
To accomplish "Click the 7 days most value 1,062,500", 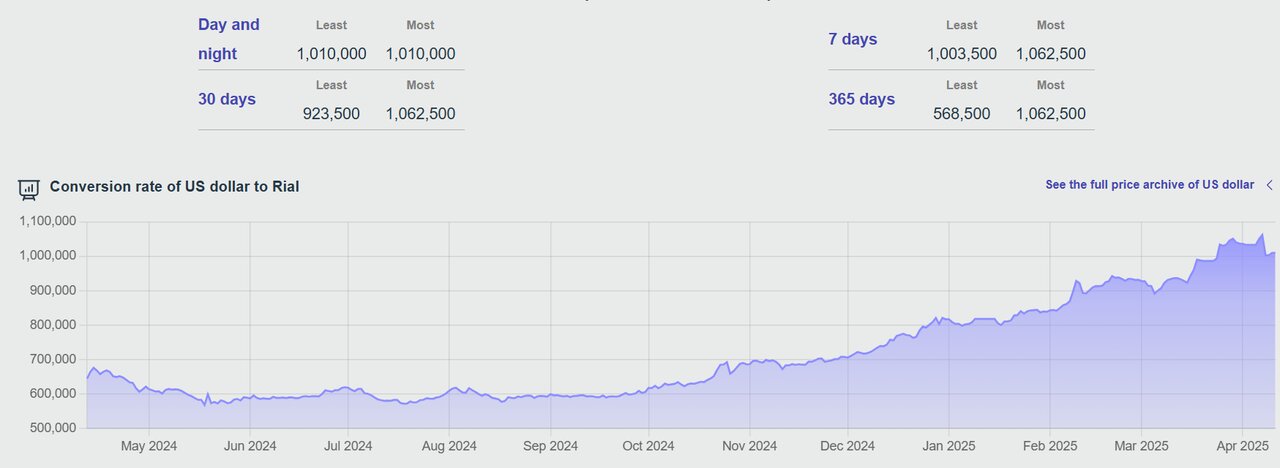I will 1050,54.
